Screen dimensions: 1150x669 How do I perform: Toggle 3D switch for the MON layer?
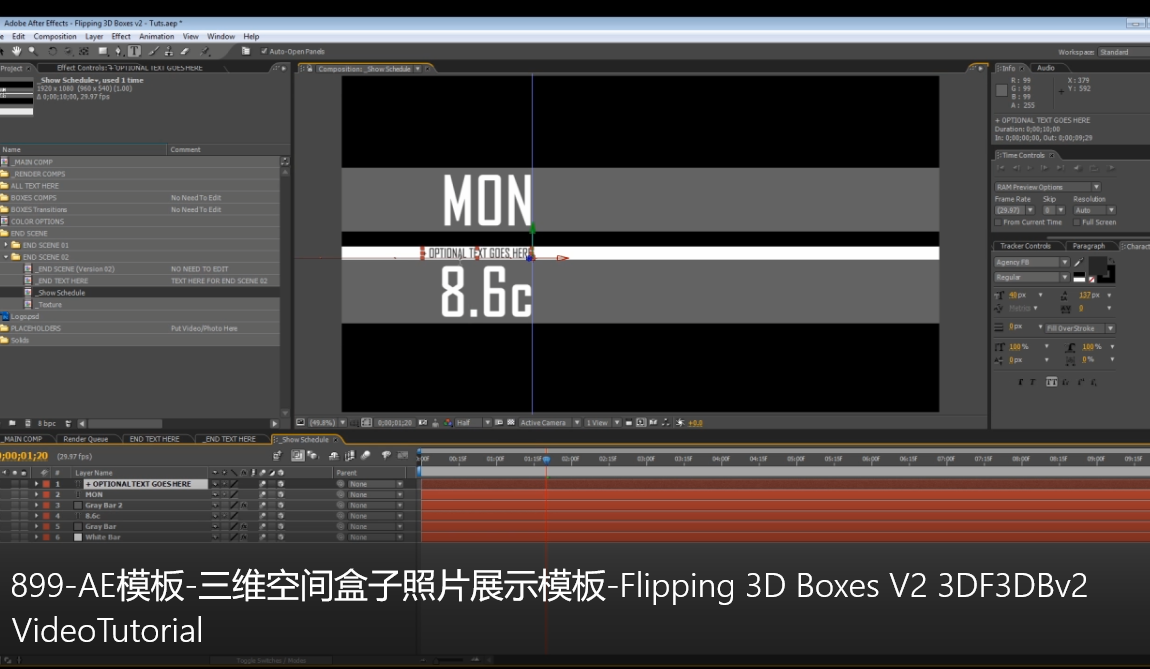click(280, 495)
